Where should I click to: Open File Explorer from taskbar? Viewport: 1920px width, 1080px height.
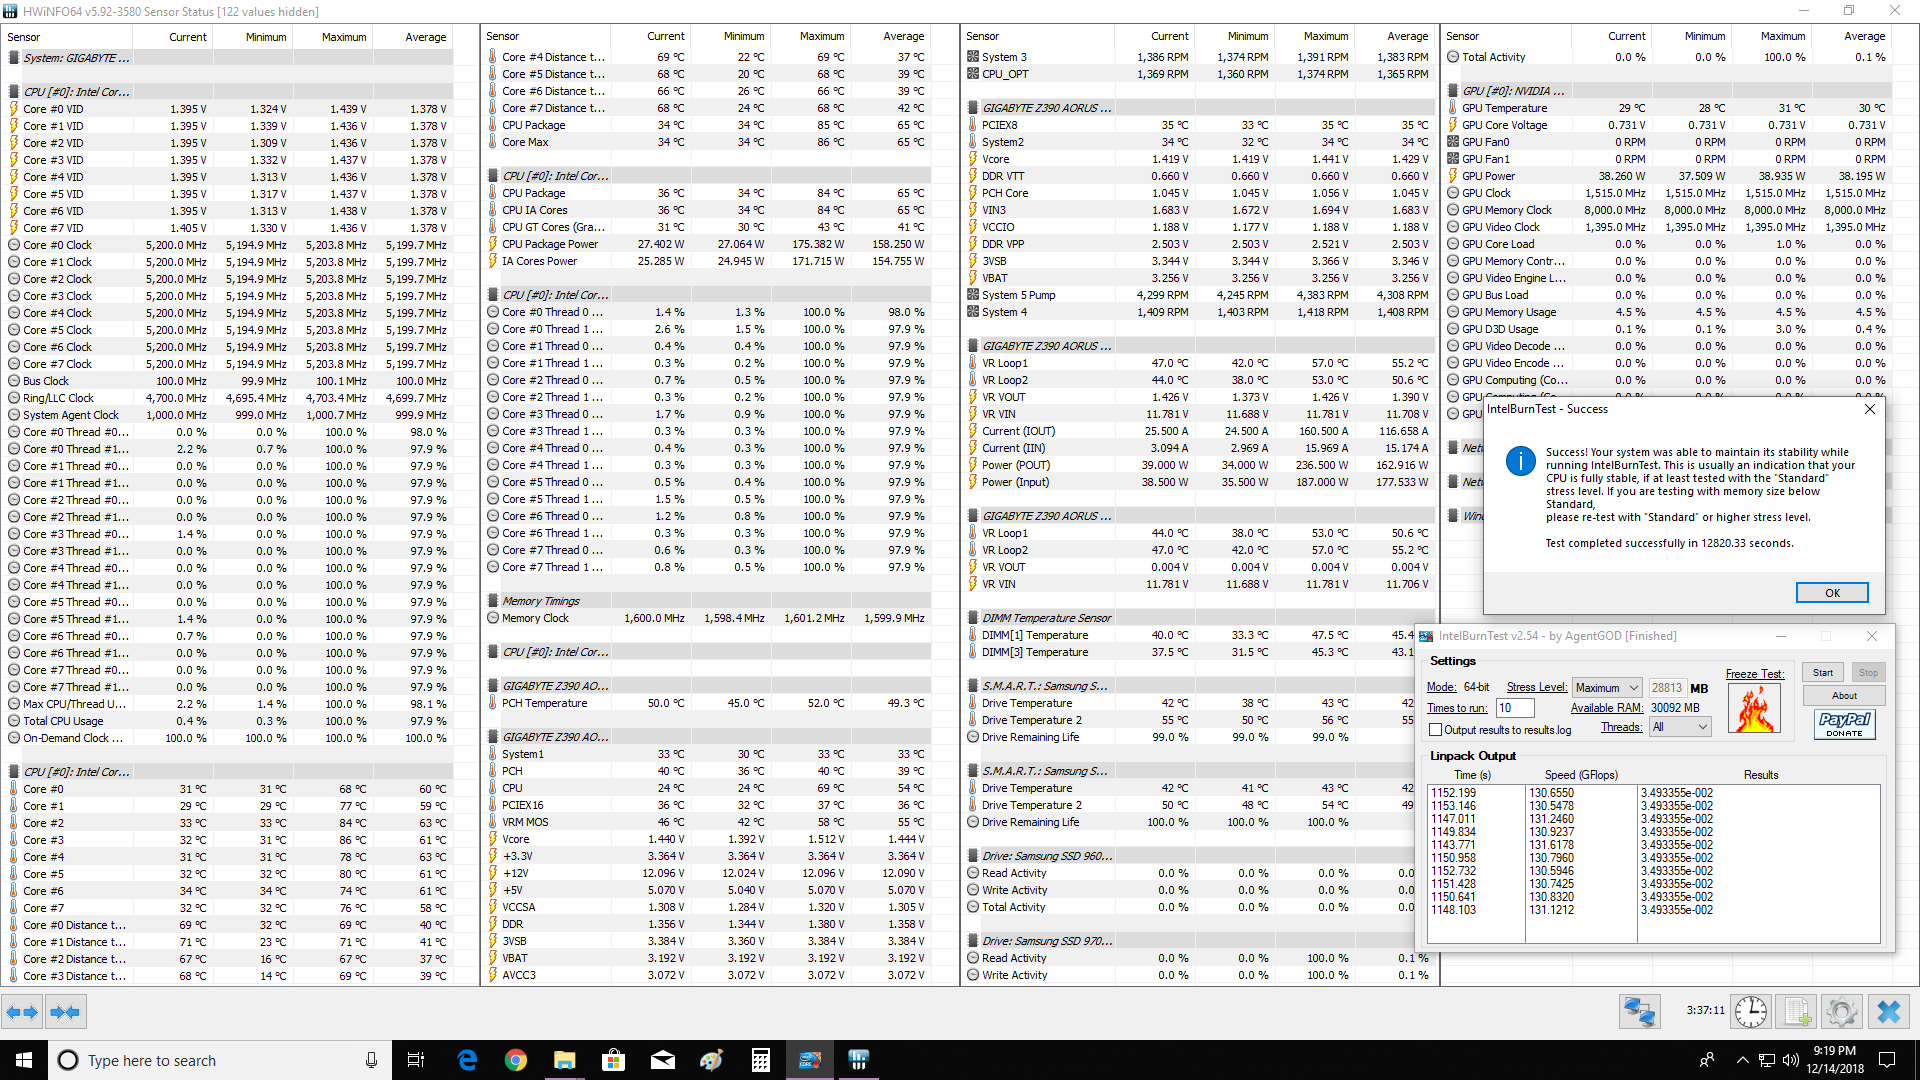coord(565,1060)
